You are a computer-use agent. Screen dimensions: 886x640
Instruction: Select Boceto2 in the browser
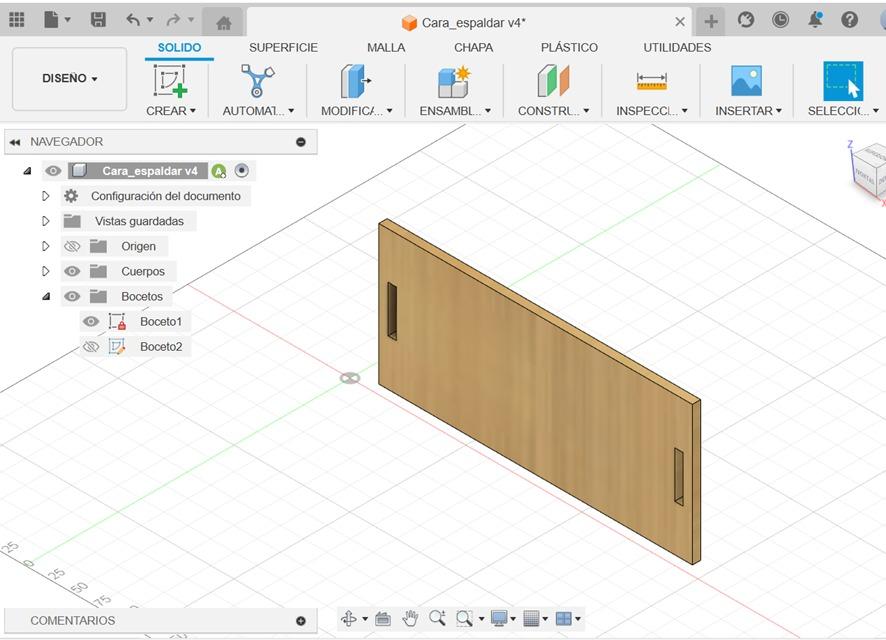point(161,346)
